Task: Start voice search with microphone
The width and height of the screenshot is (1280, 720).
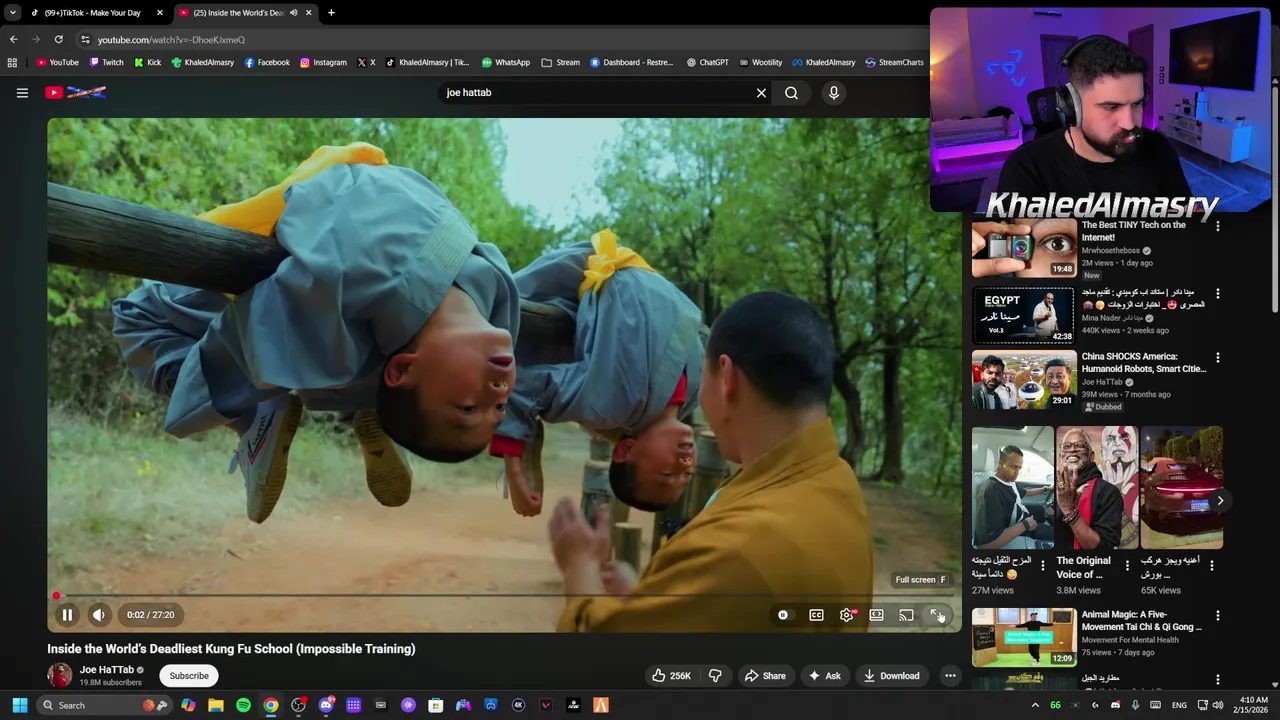Action: (x=834, y=93)
